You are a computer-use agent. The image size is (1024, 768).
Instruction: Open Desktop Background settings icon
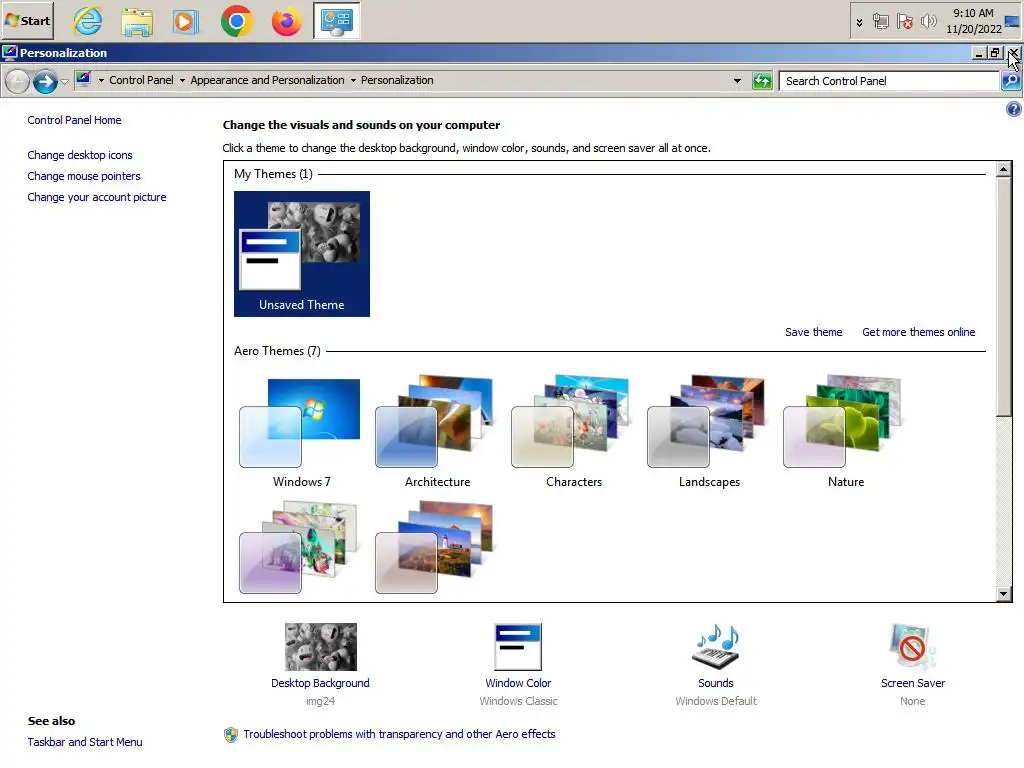click(x=321, y=647)
